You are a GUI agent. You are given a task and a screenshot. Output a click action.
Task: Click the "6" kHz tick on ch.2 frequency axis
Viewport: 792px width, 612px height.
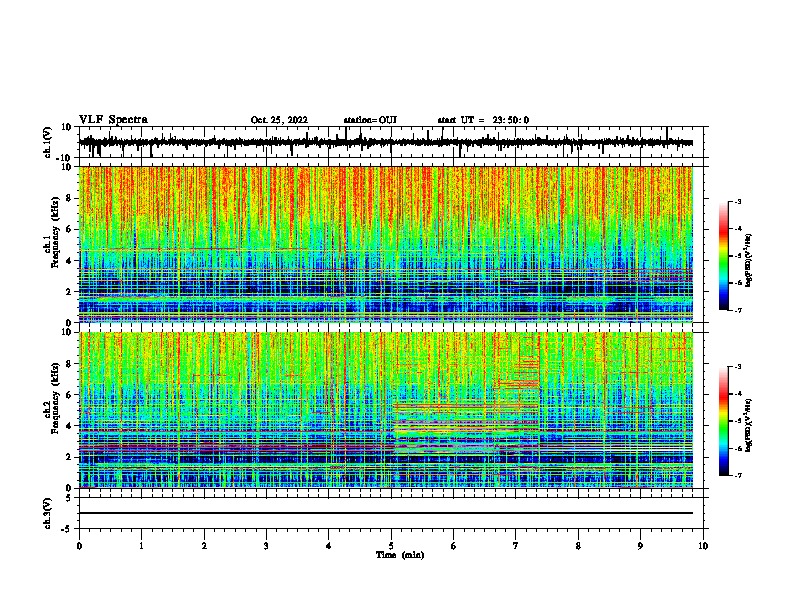(x=70, y=394)
